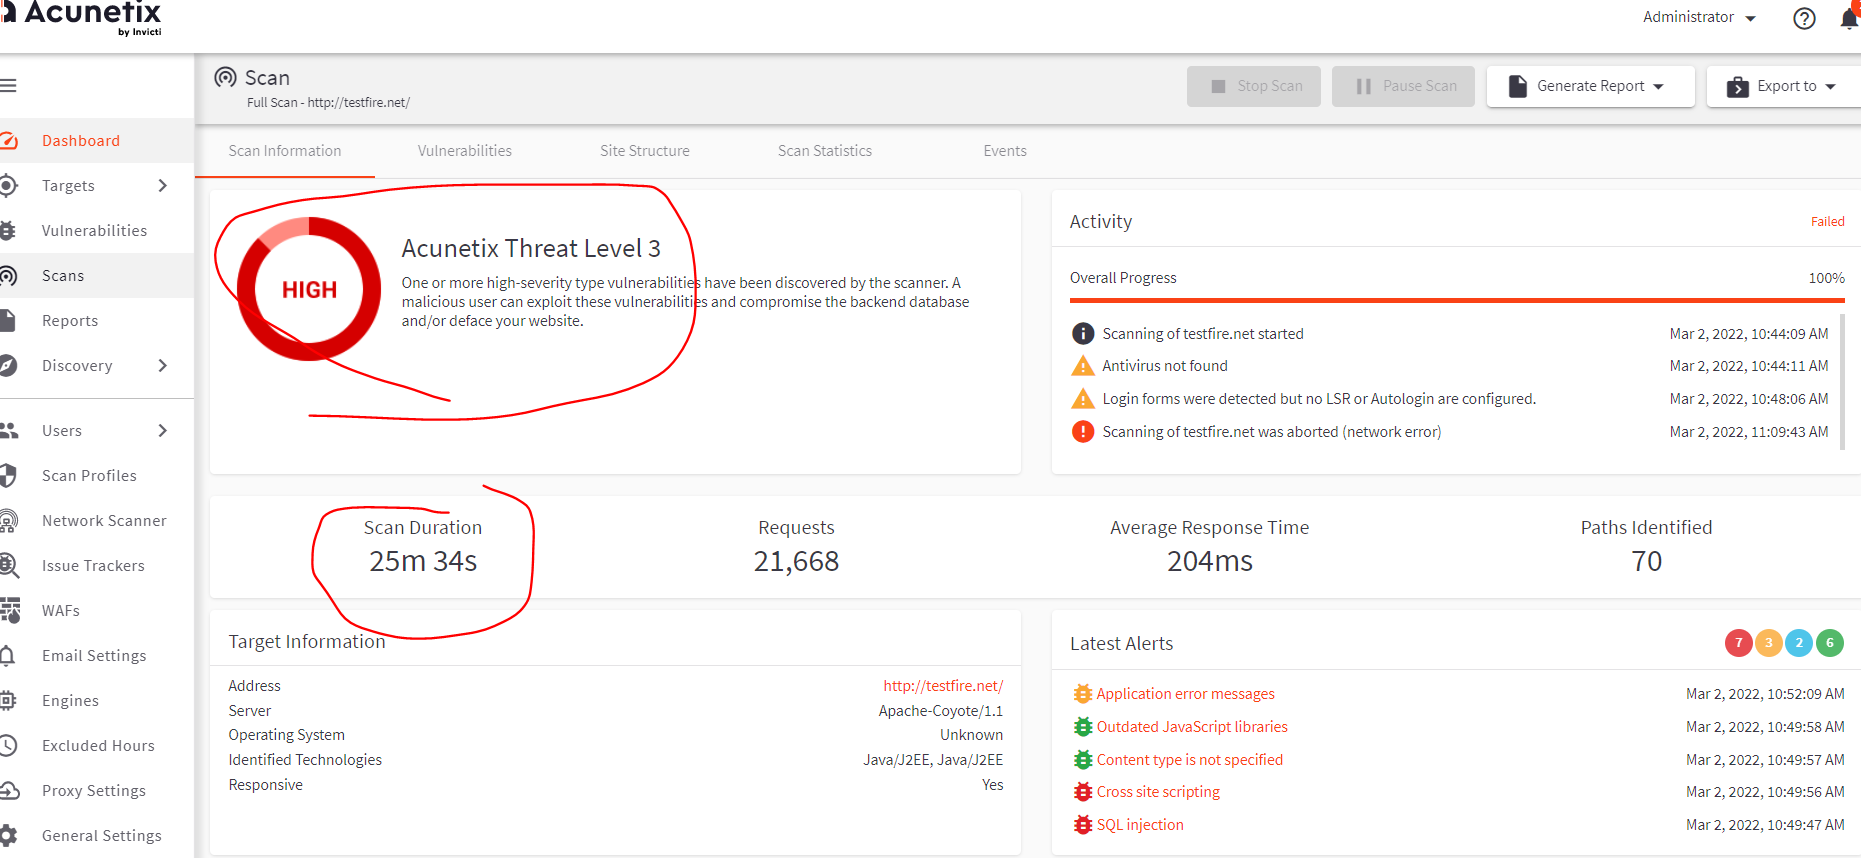Click the General Settings gear icon
Viewport: 1861px width, 858px height.
(x=9, y=836)
